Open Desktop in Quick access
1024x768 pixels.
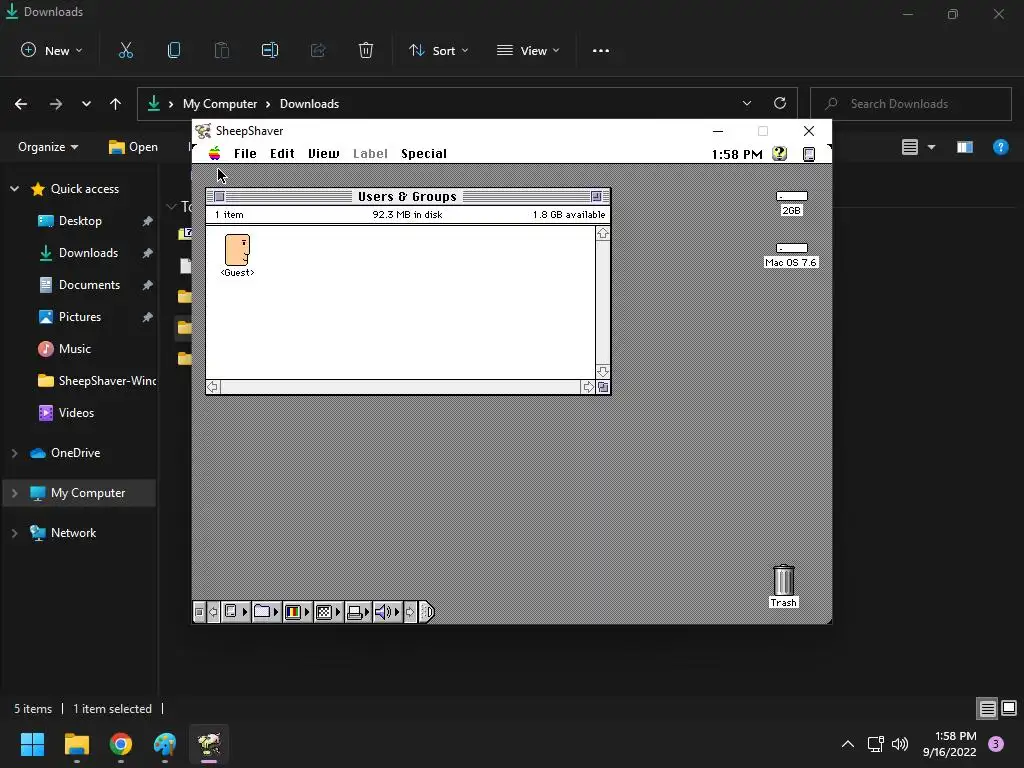pos(80,221)
